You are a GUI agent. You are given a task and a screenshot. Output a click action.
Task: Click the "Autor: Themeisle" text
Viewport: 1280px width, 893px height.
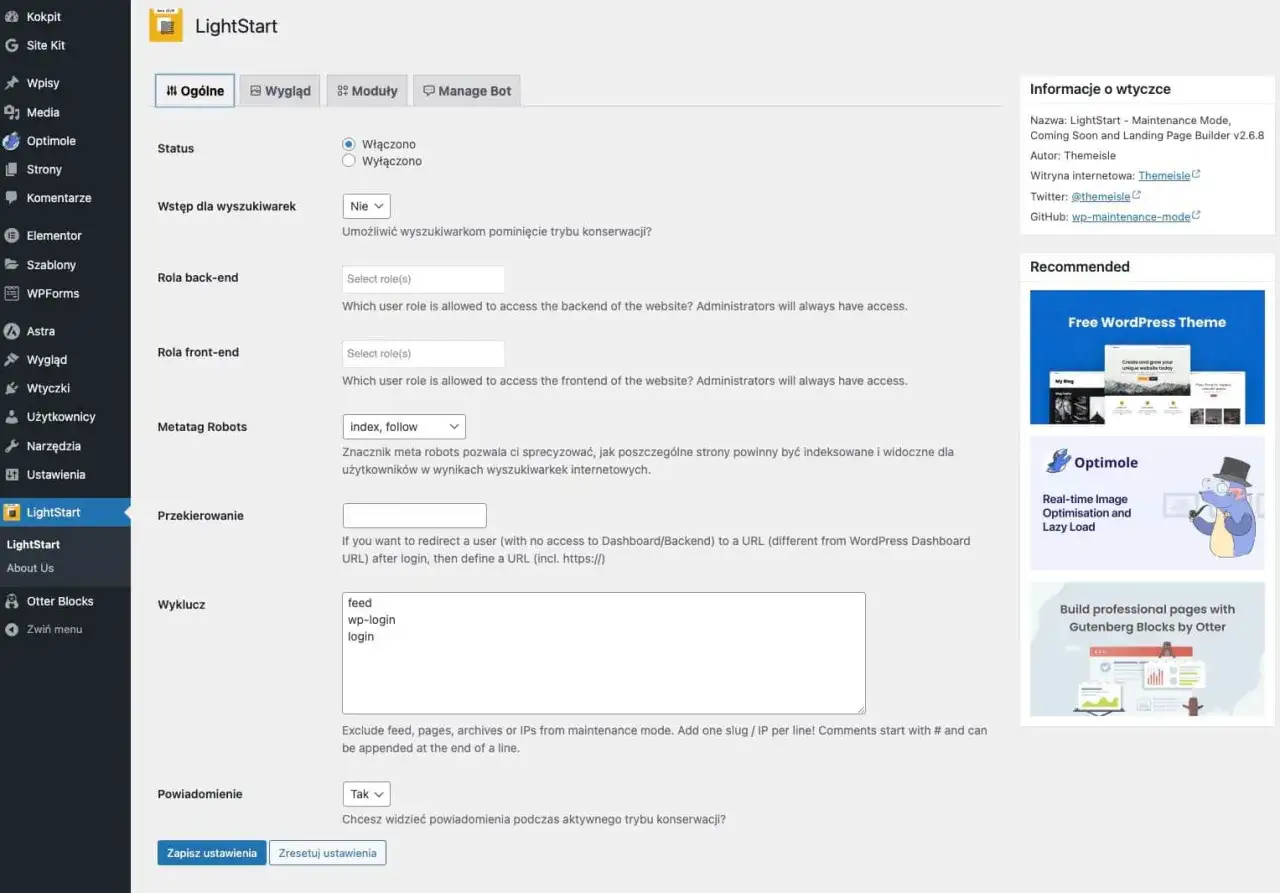pyautogui.click(x=1073, y=156)
